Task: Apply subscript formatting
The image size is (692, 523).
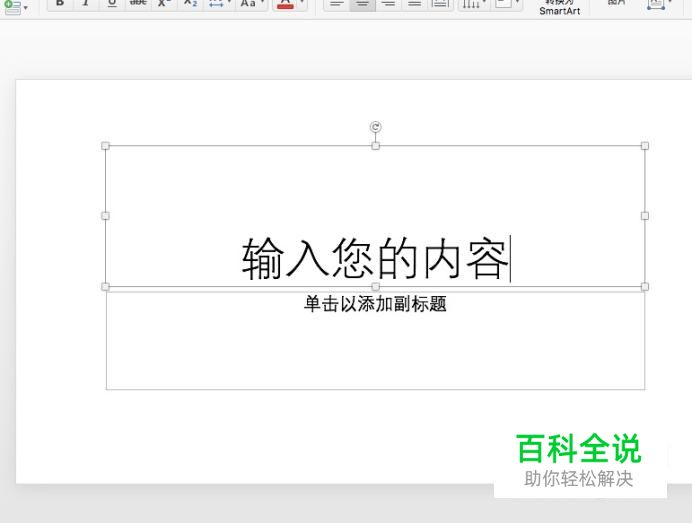Action: [x=190, y=4]
